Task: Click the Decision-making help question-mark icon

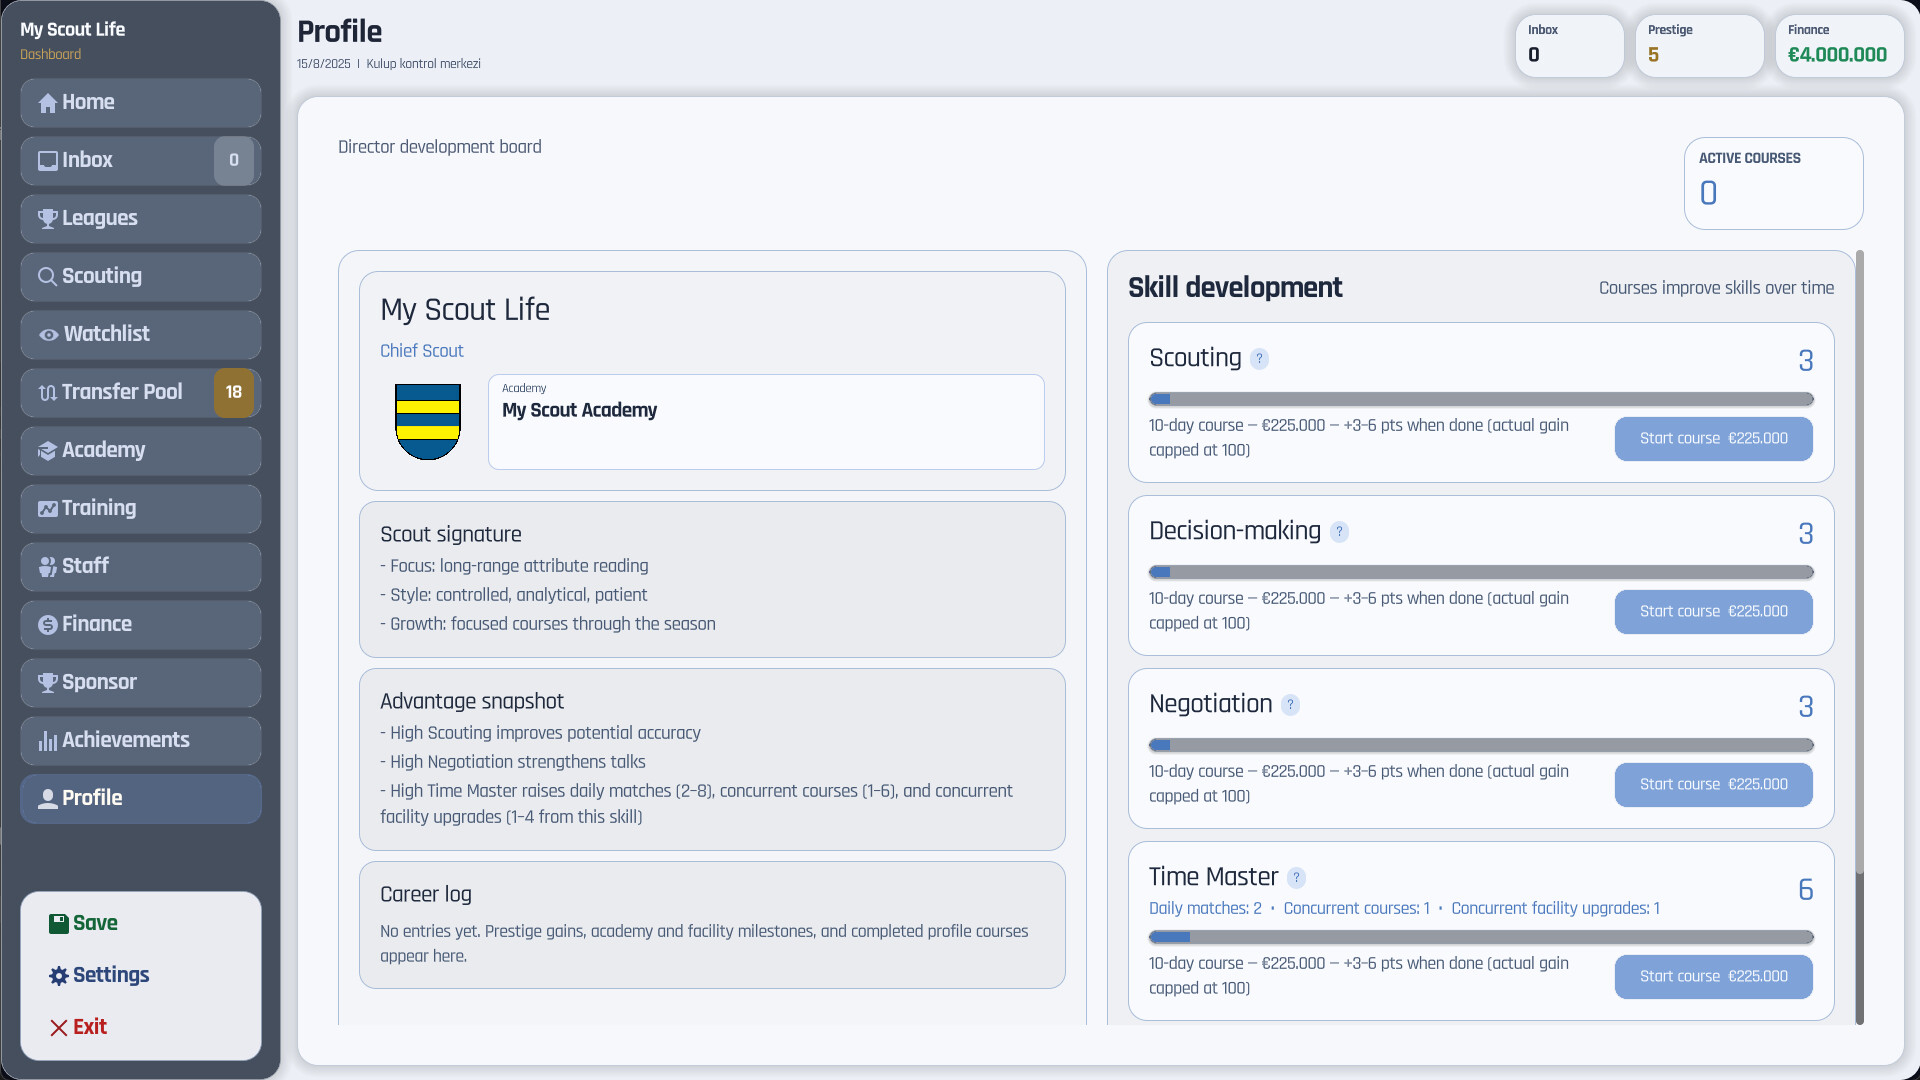Action: tap(1339, 532)
